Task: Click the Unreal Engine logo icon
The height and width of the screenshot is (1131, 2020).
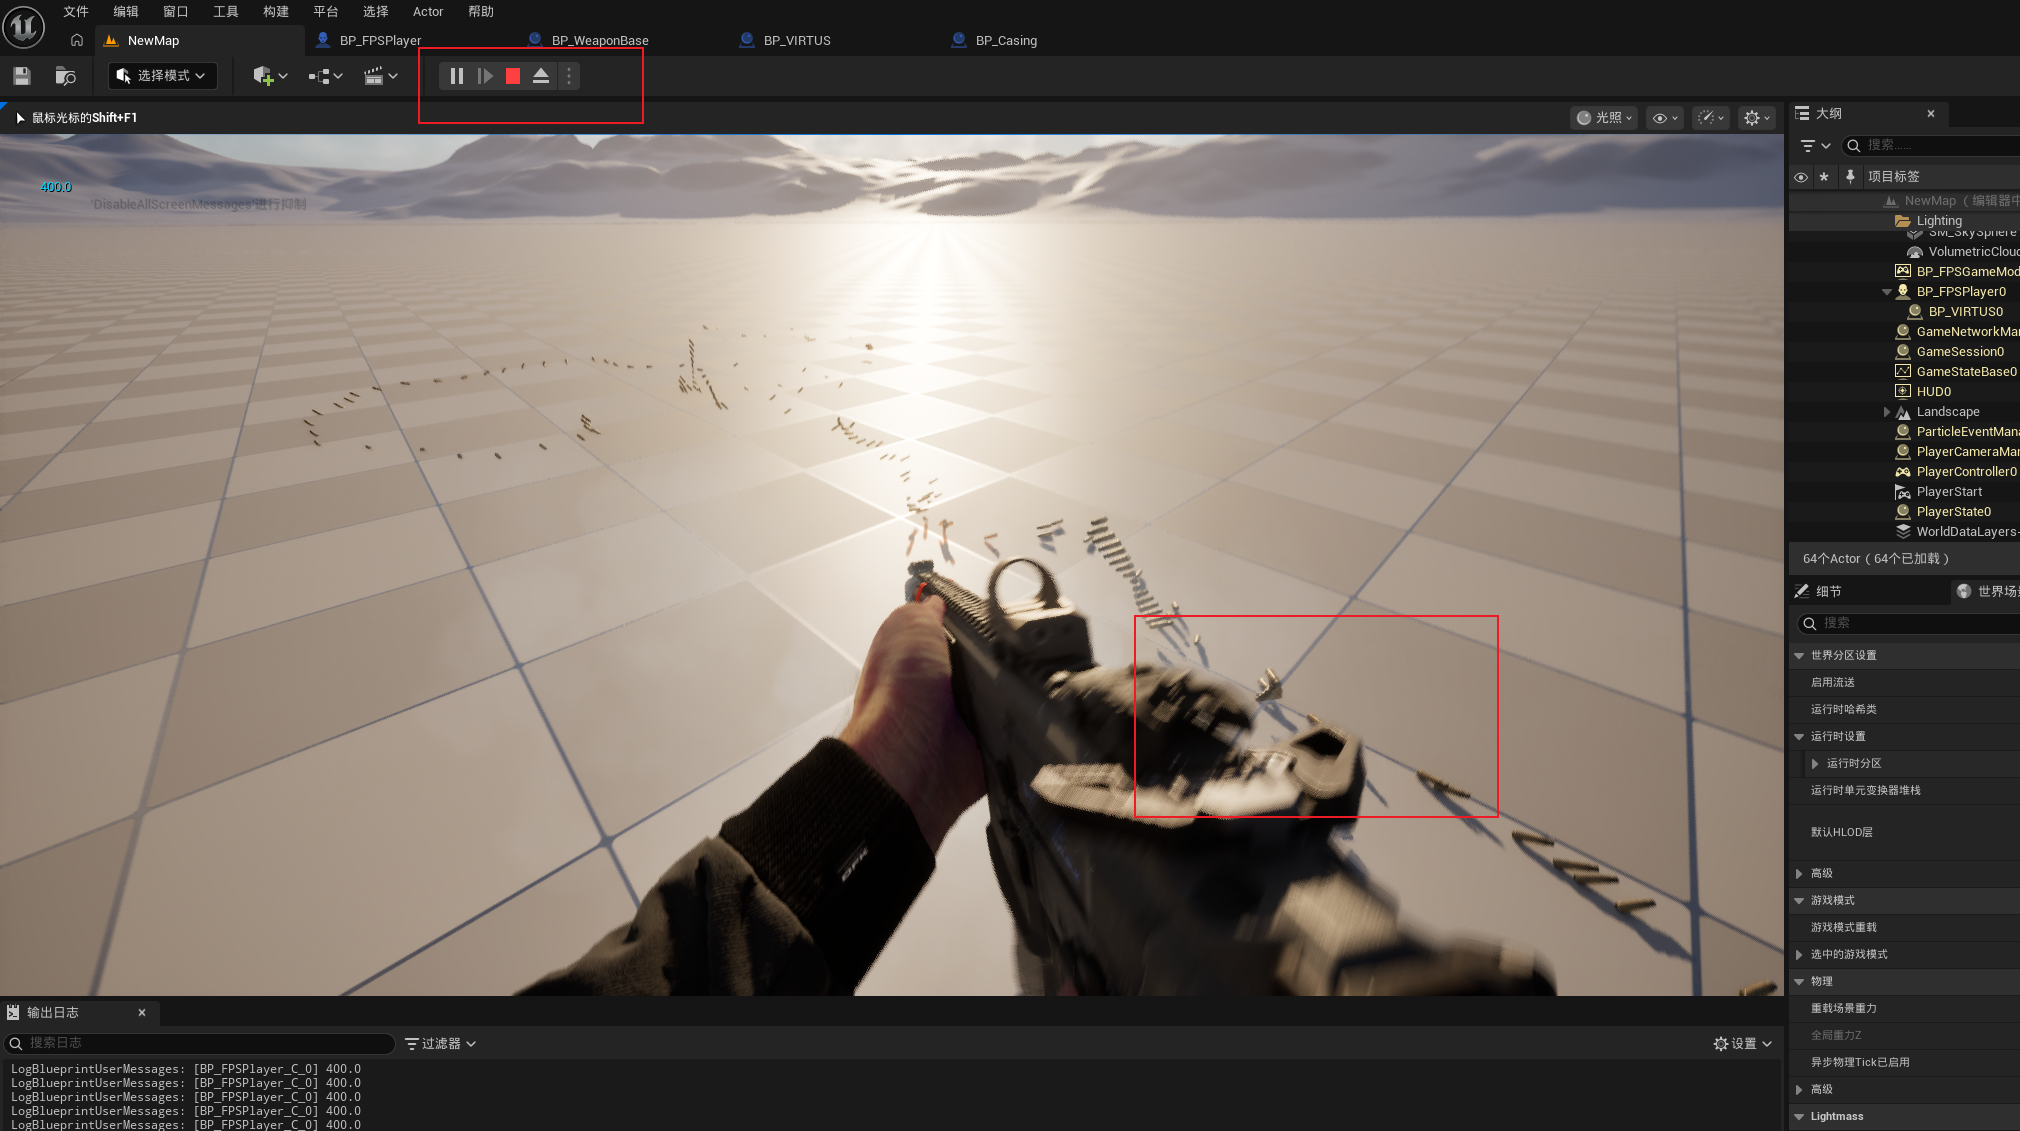Action: coord(24,27)
